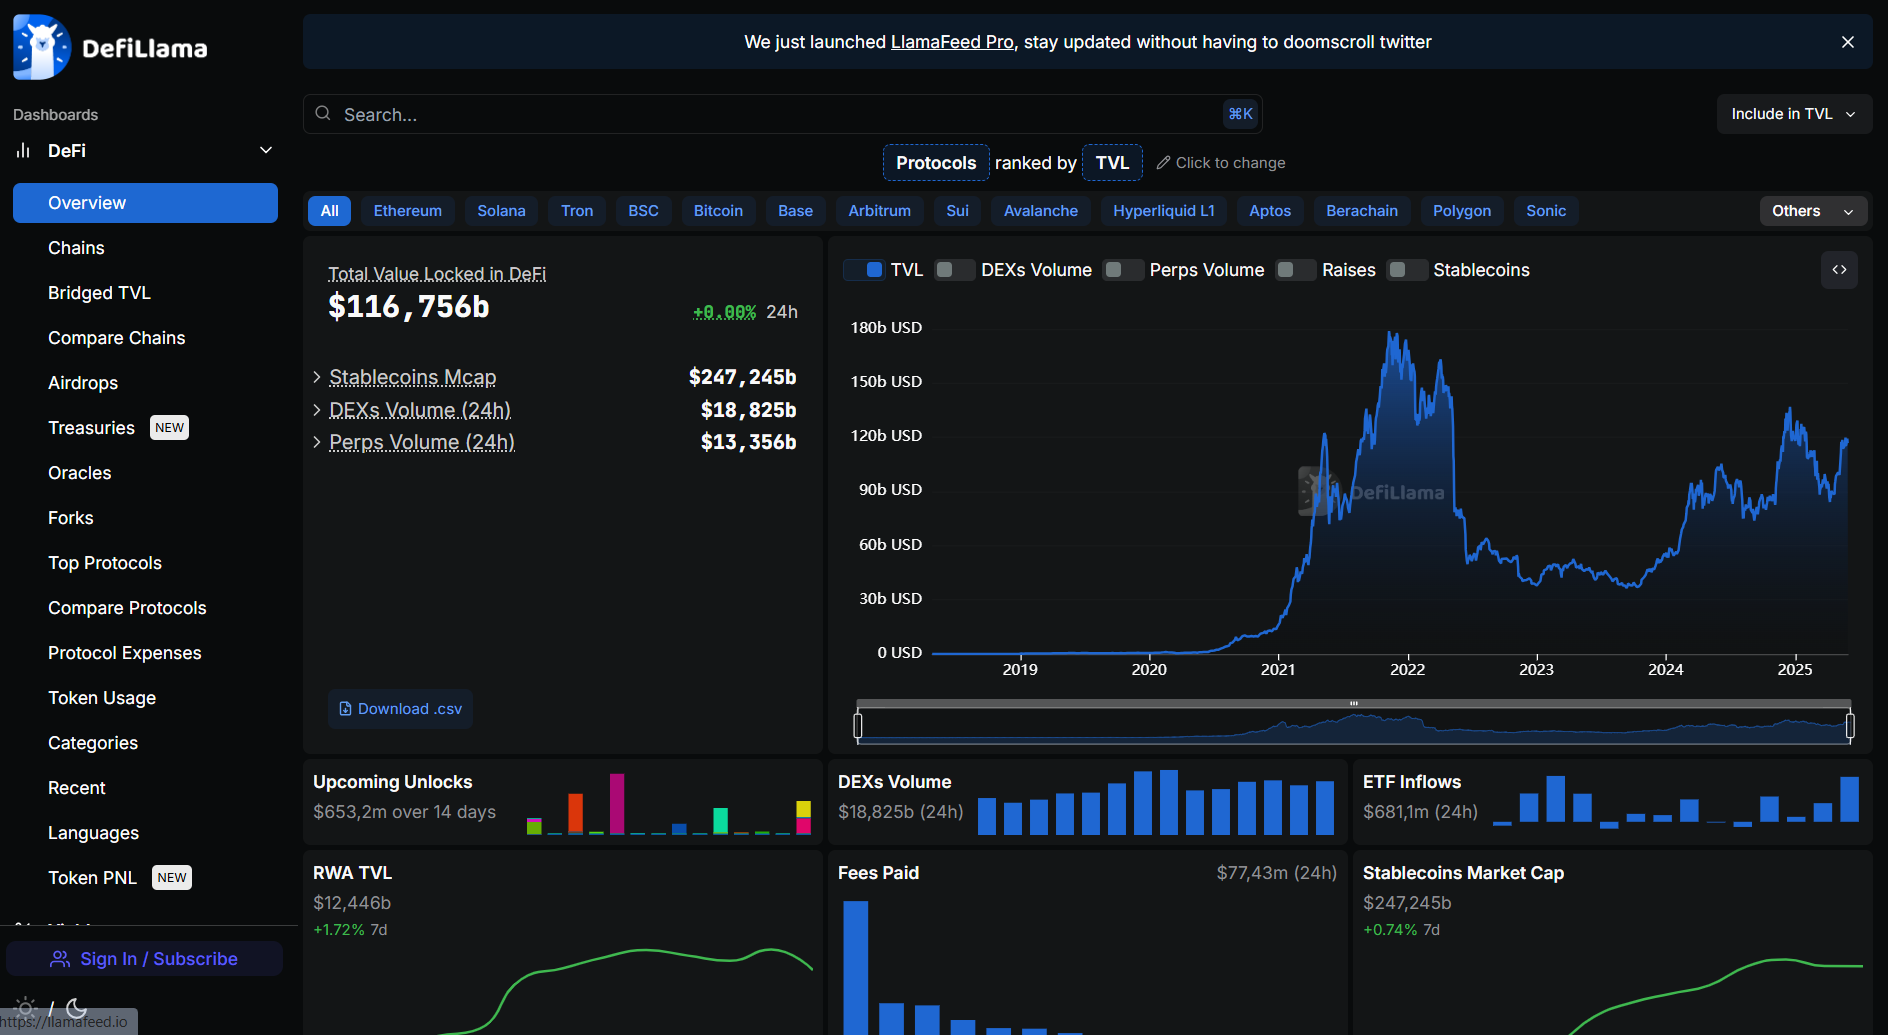Expand Perps Volume (24h) details
The height and width of the screenshot is (1035, 1888).
coord(317,442)
